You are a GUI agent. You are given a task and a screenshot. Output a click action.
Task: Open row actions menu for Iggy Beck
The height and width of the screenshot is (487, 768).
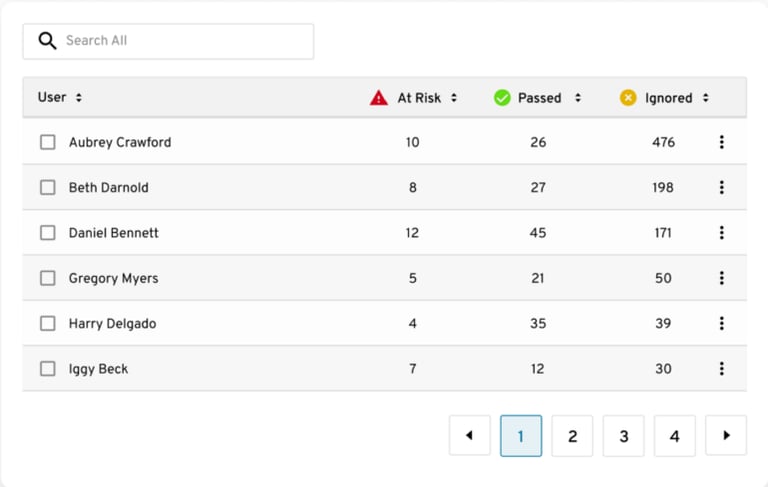721,369
